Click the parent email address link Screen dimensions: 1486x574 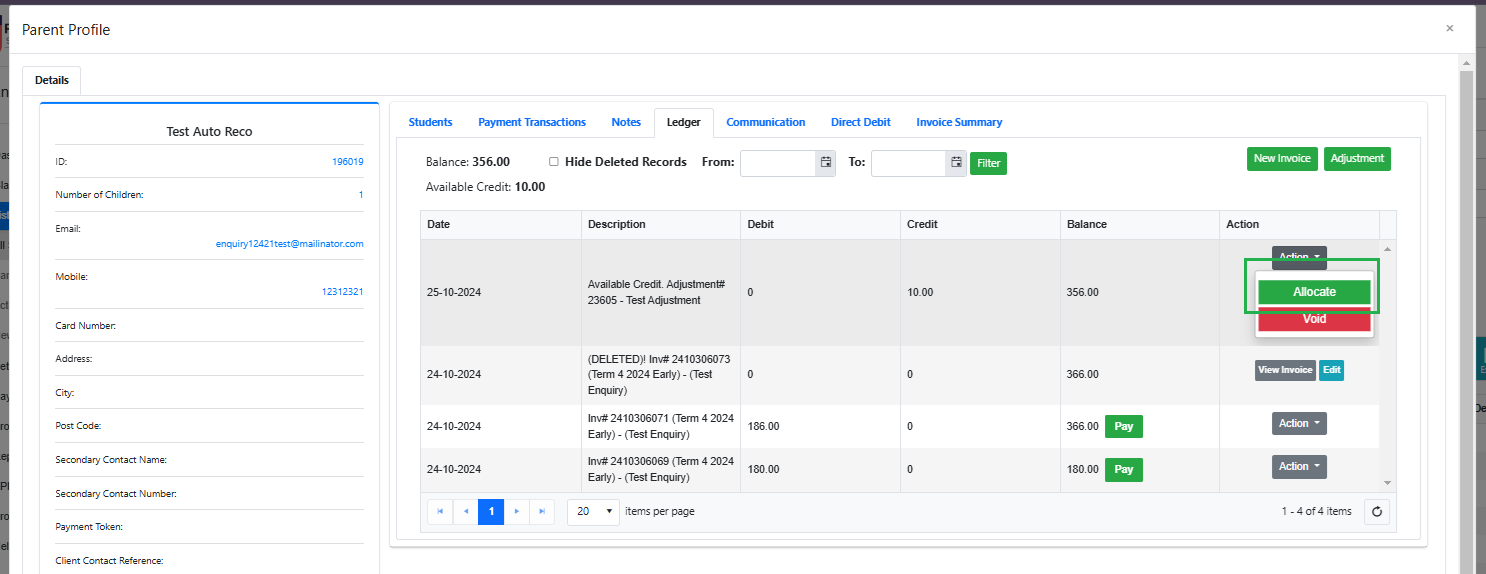tap(290, 244)
